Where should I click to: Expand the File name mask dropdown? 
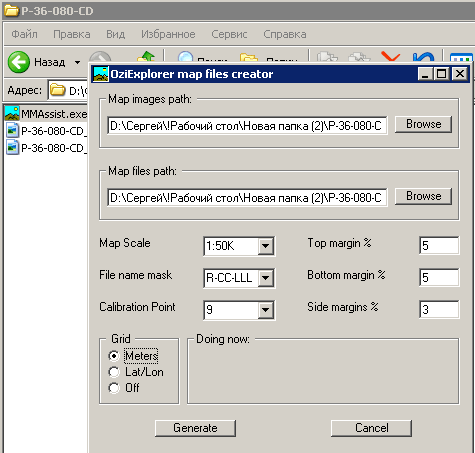click(x=265, y=278)
